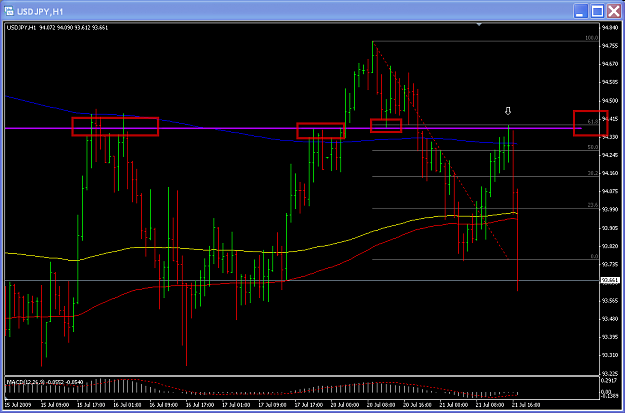
Task: Click the 94.755 price scale label
Action: pyautogui.click(x=610, y=46)
